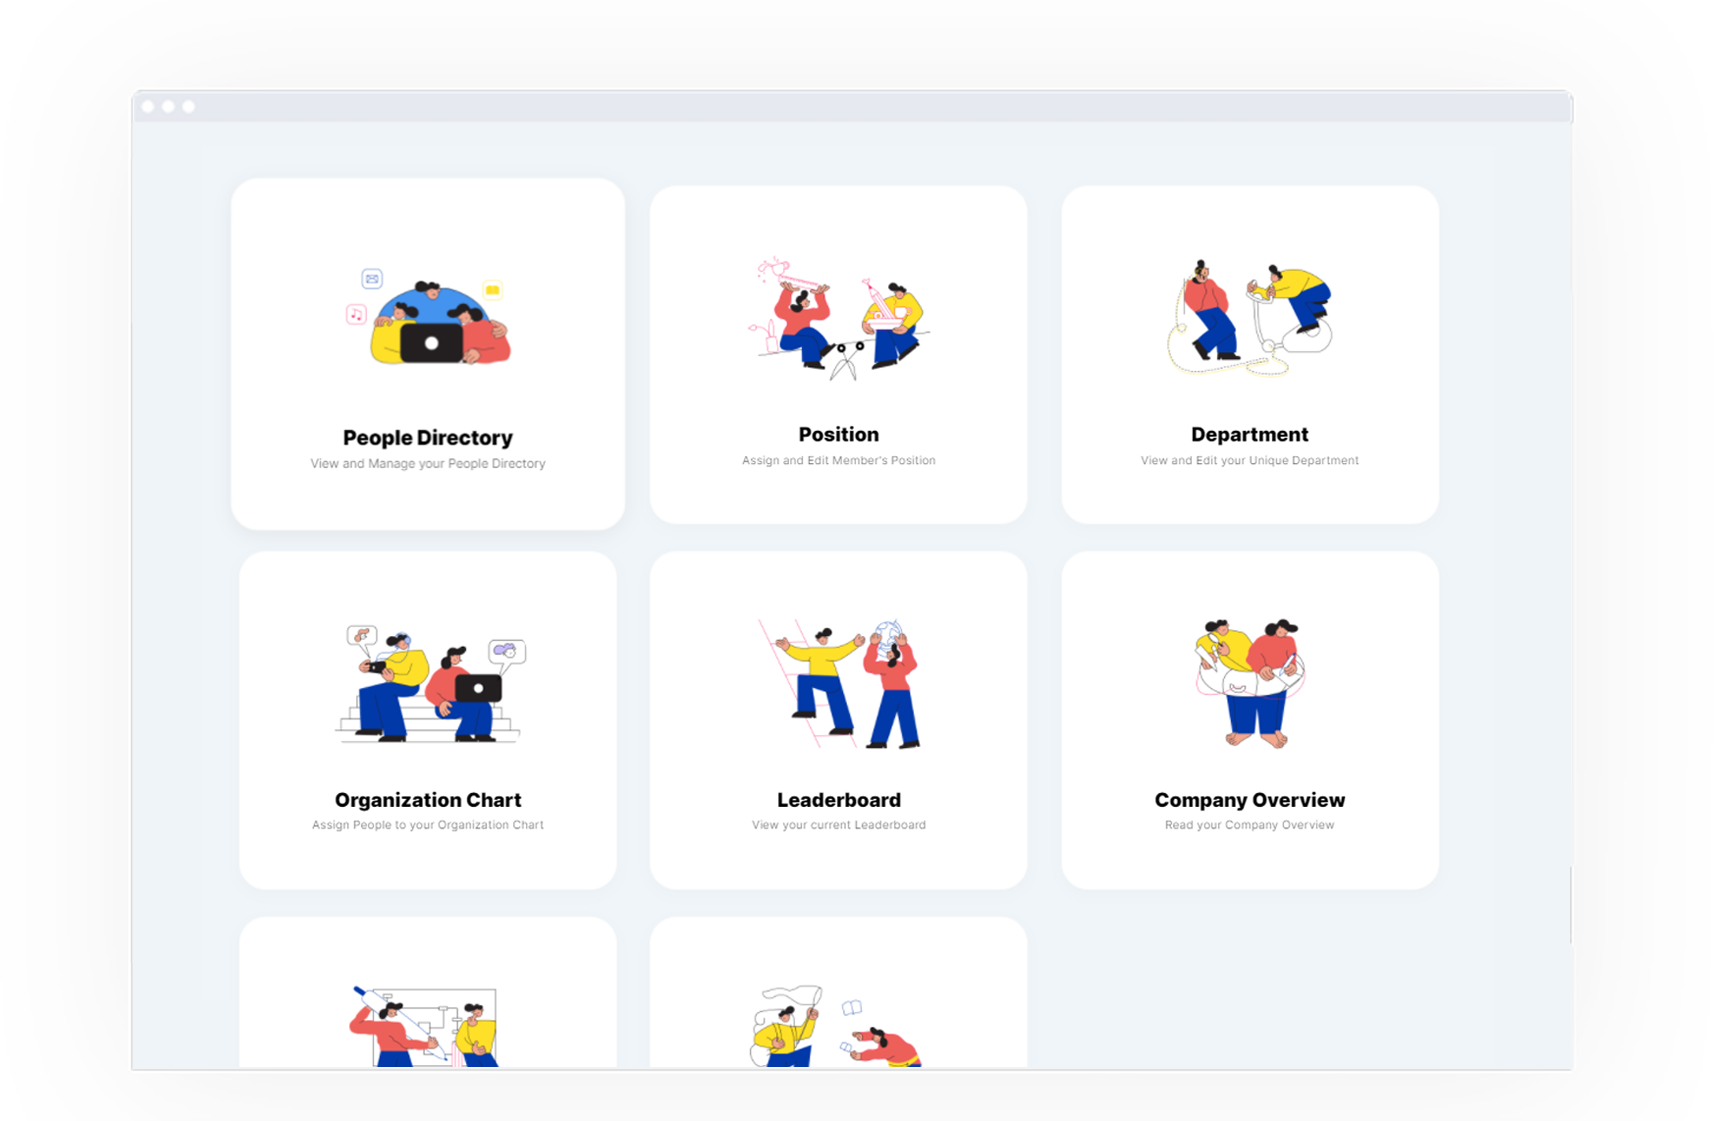Open the Organization Chart title
1714x1121 pixels.
coord(428,800)
